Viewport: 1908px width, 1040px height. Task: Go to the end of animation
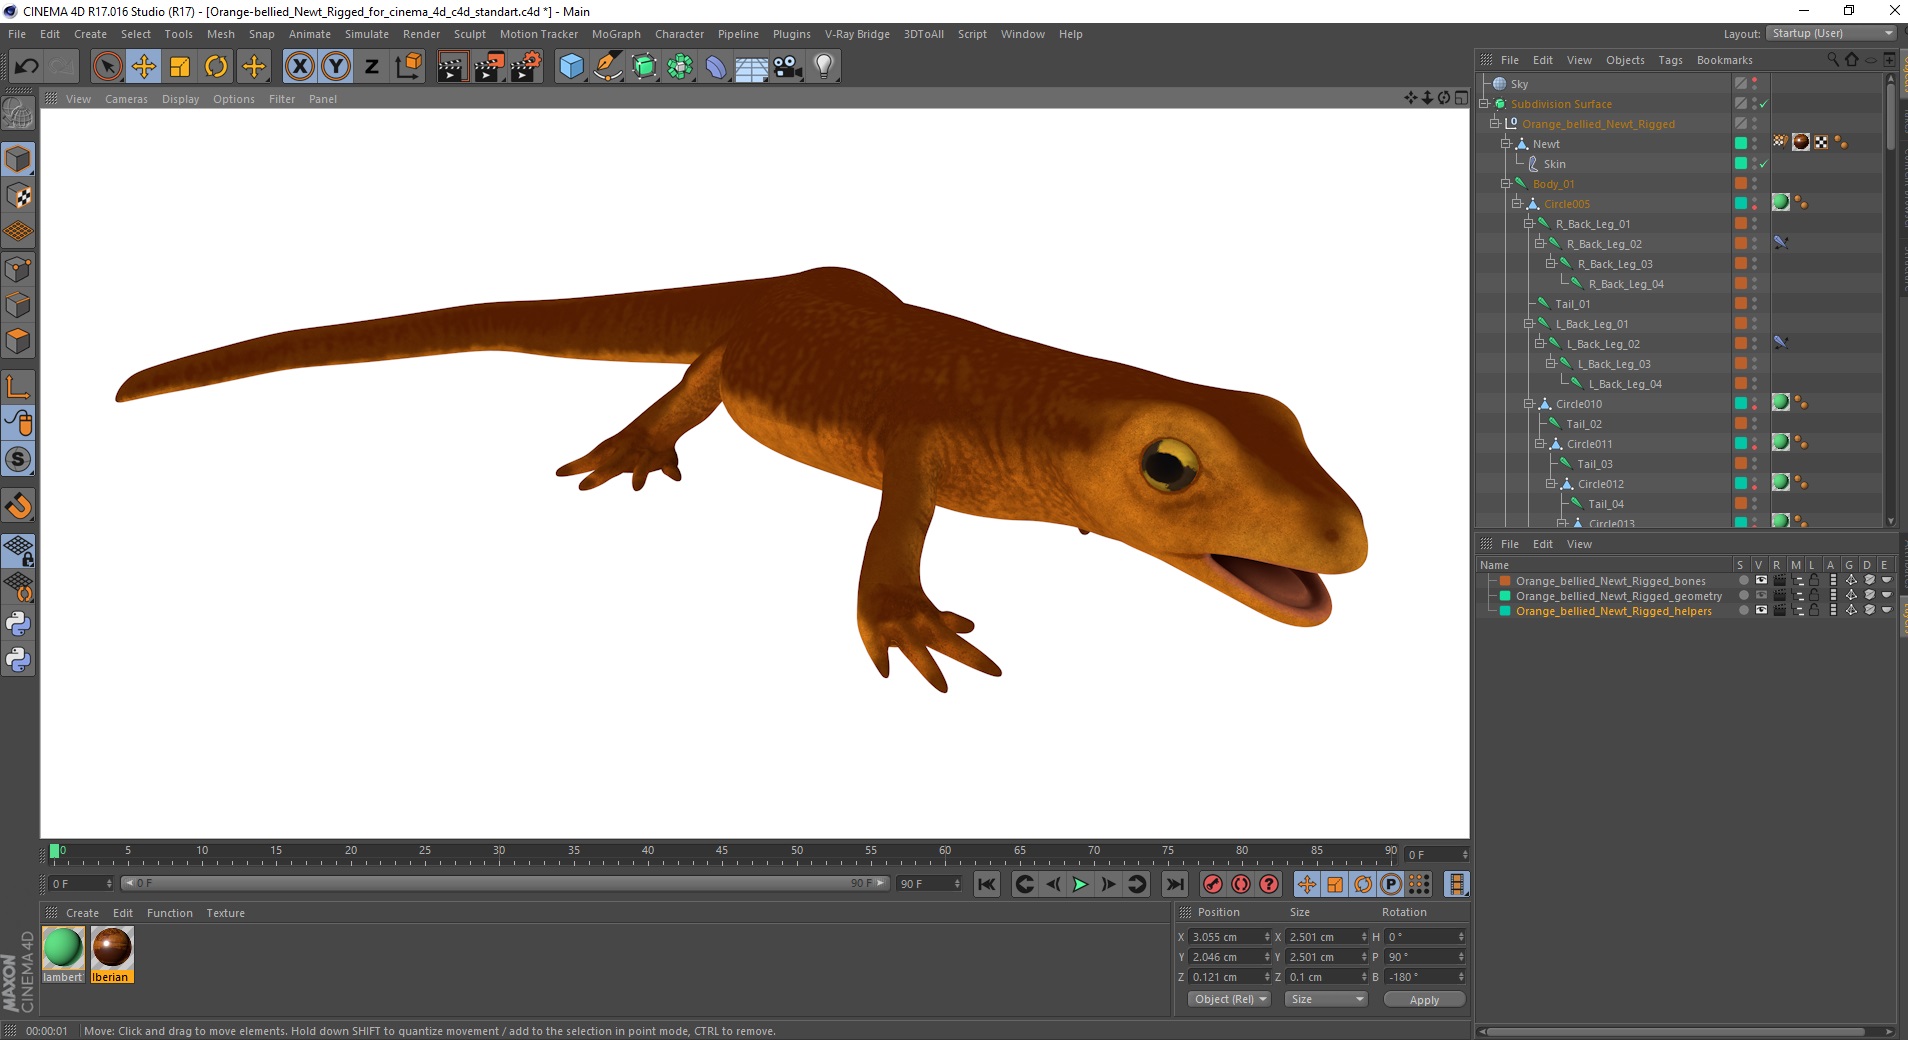(1175, 884)
